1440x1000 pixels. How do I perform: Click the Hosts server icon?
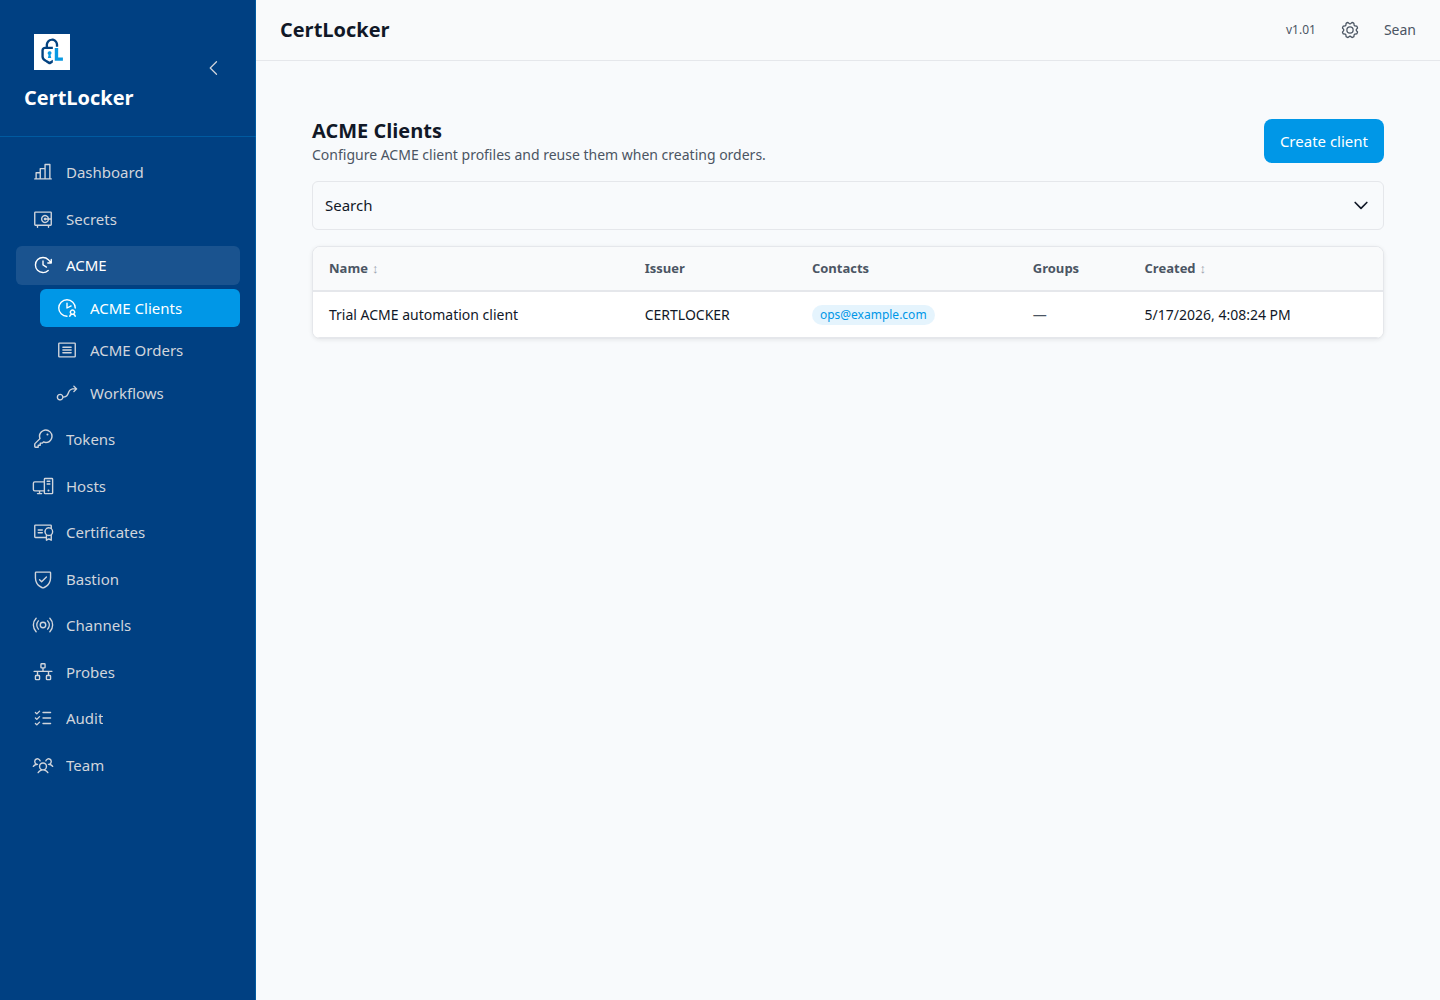[43, 486]
